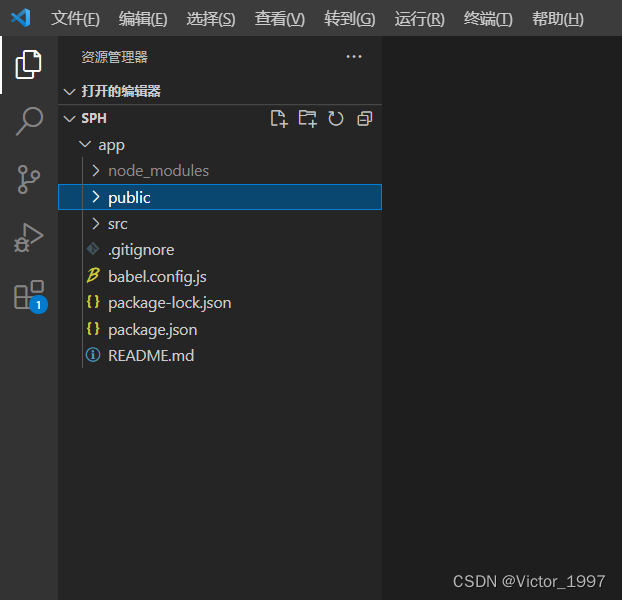Click the README.md info icon
The width and height of the screenshot is (622, 600).
[93, 355]
